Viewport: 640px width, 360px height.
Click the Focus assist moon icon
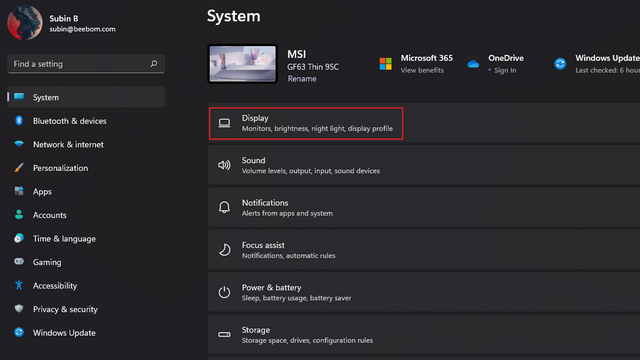click(224, 249)
